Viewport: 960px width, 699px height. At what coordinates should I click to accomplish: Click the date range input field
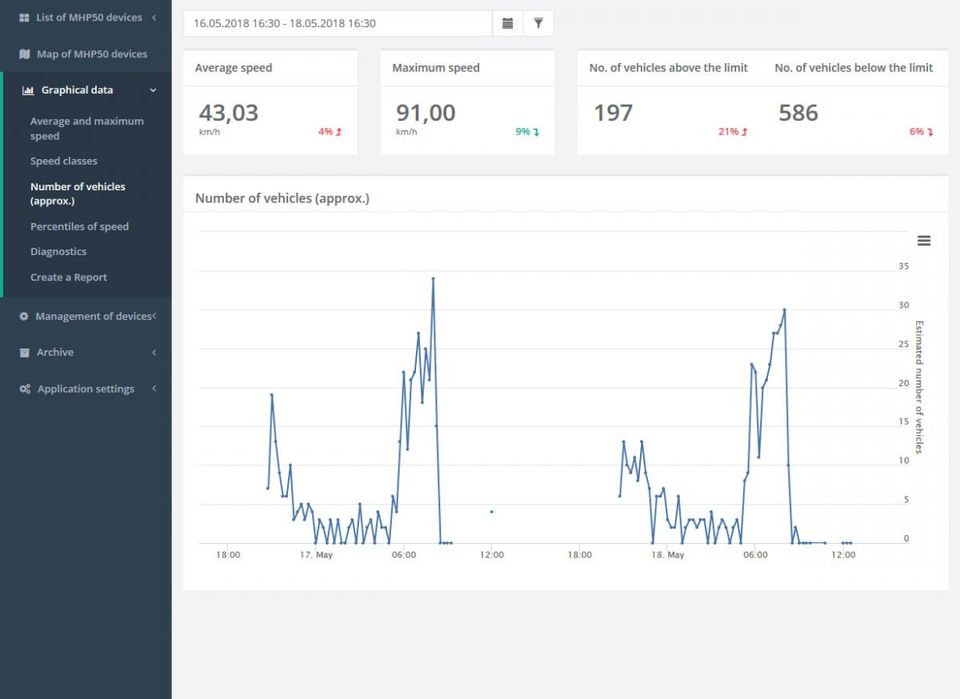point(338,23)
